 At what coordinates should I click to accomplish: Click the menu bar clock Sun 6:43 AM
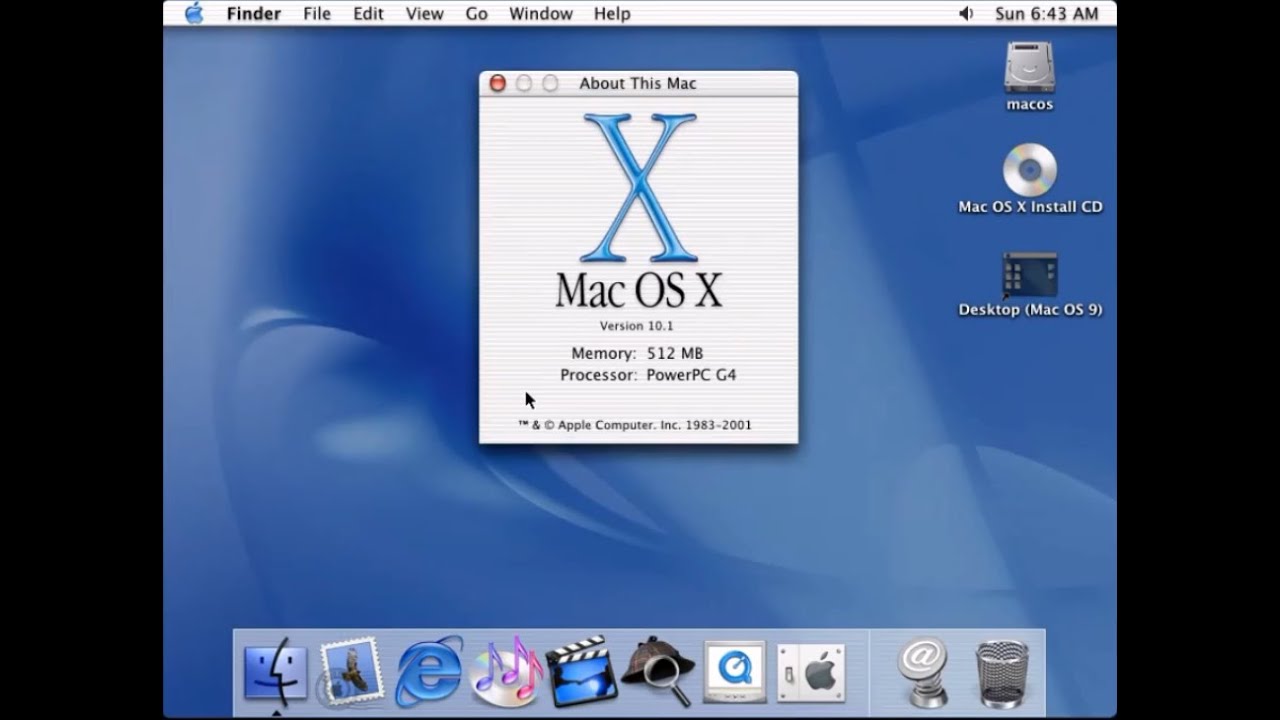click(1047, 14)
